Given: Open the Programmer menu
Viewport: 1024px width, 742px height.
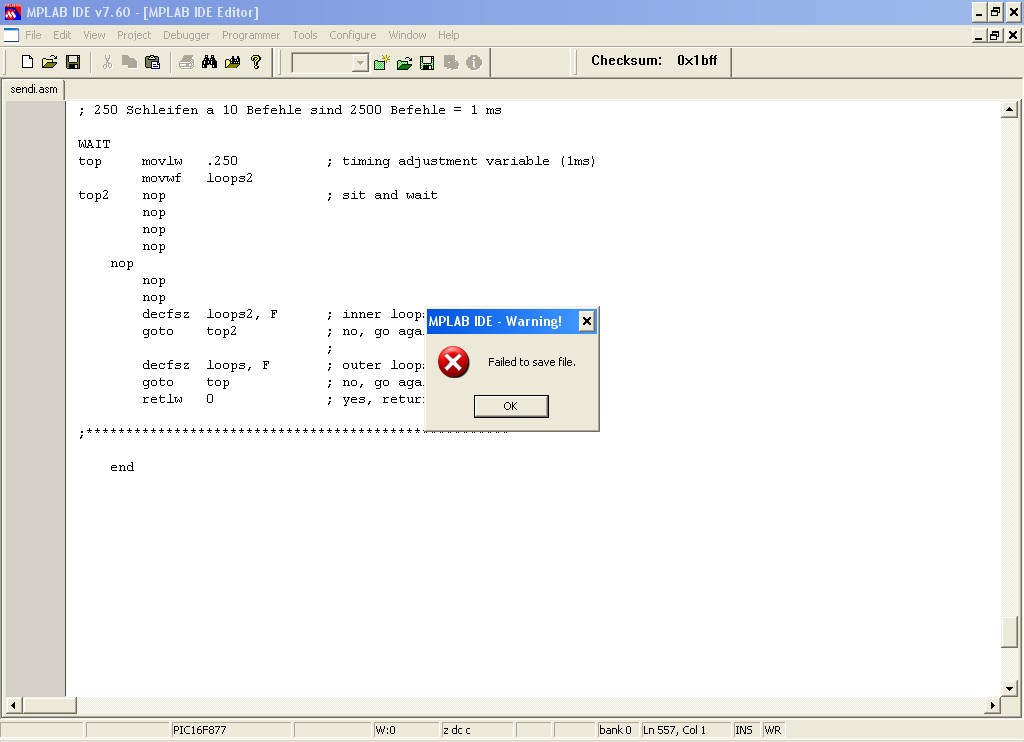Looking at the screenshot, I should 251,35.
